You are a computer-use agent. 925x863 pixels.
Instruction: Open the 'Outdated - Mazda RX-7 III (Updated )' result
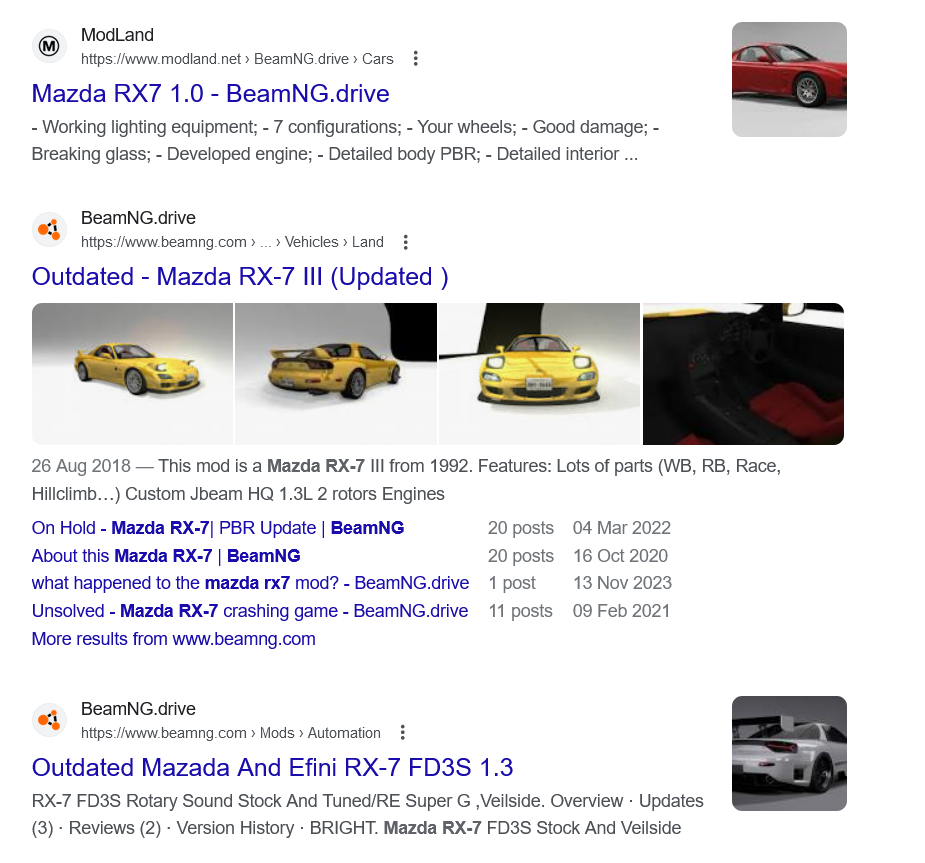(x=240, y=277)
